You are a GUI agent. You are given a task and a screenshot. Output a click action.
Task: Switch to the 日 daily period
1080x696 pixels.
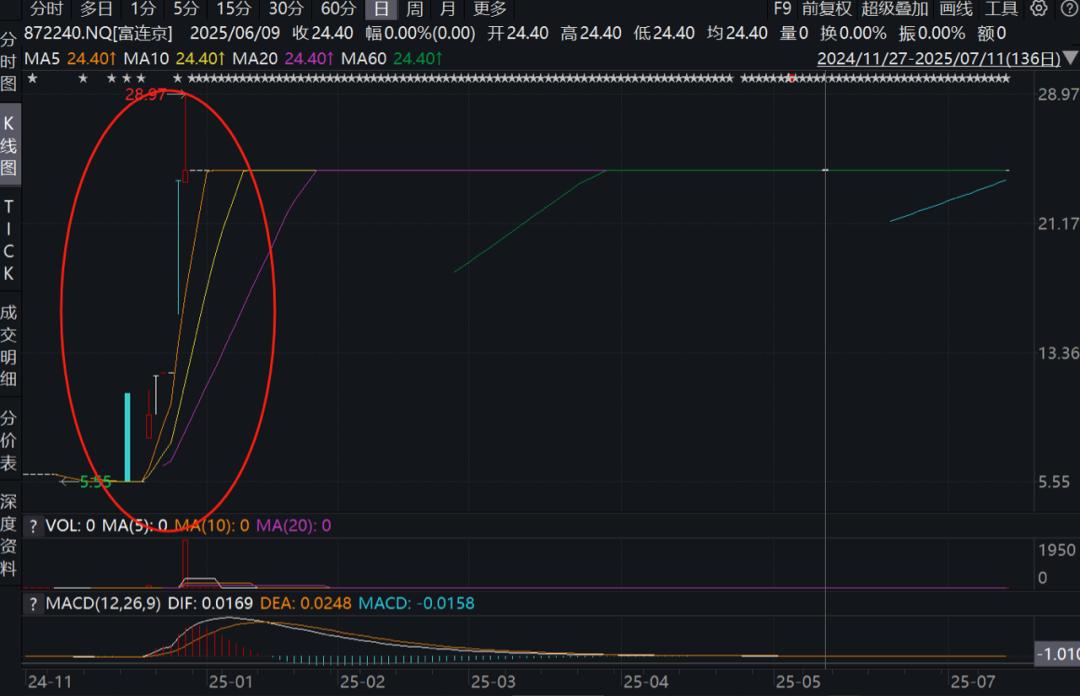381,9
